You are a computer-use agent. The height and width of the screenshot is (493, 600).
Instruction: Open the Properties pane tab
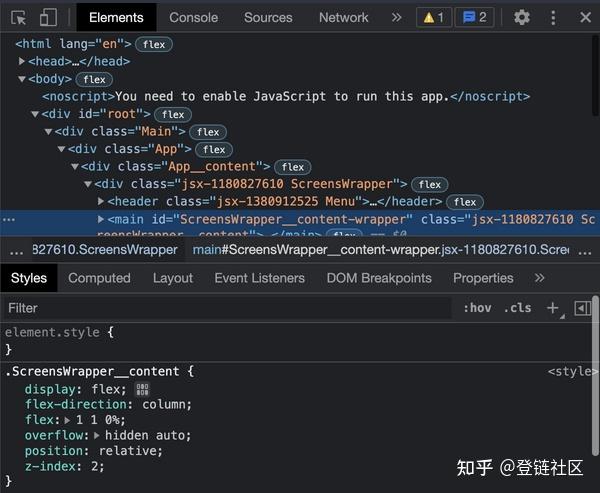tap(483, 278)
